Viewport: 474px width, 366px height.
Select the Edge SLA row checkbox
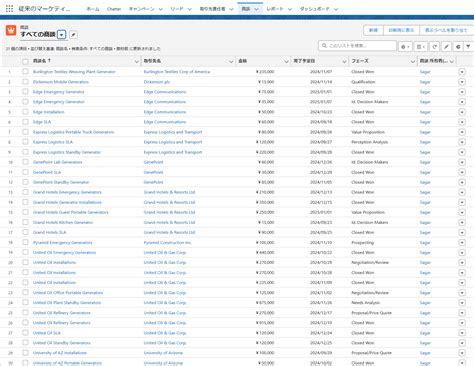[x=25, y=122]
